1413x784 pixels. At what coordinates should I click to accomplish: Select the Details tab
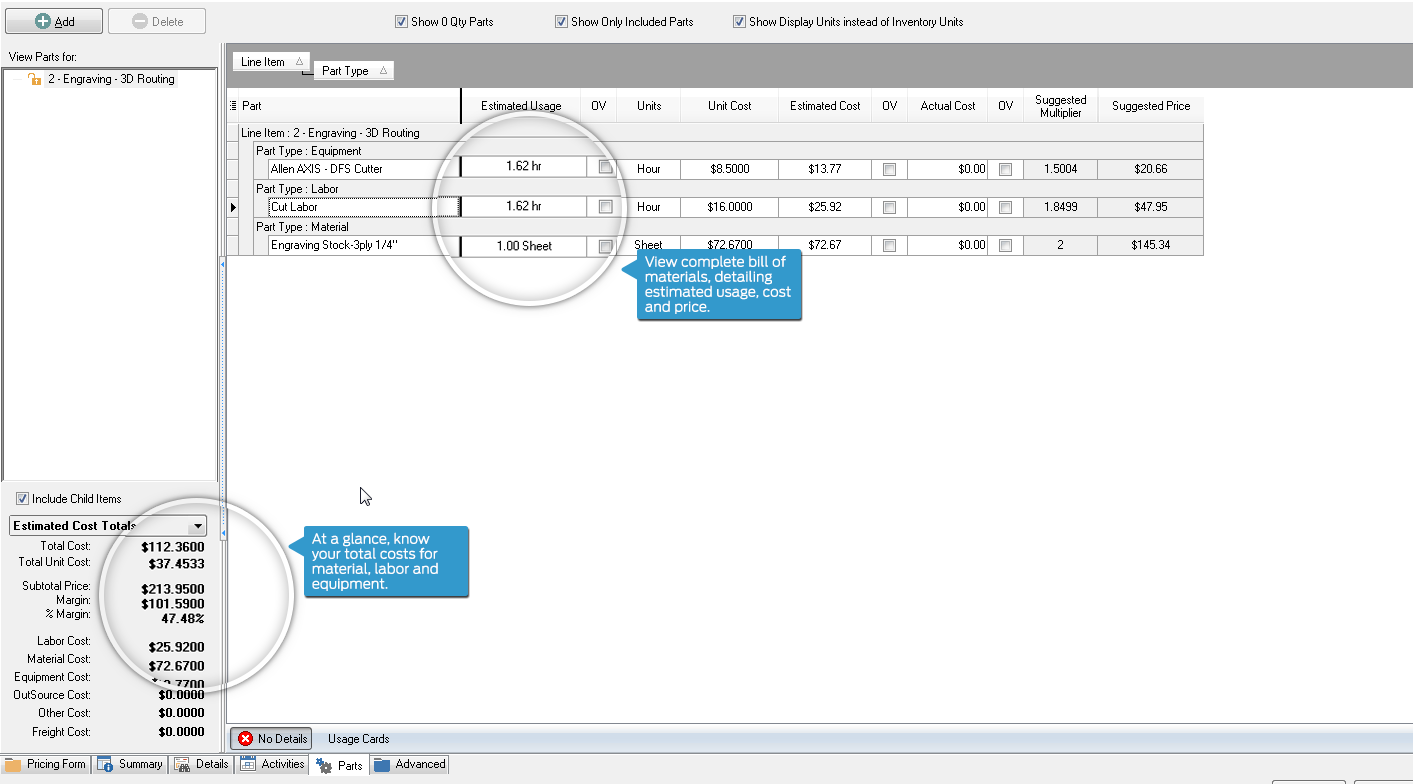point(202,764)
